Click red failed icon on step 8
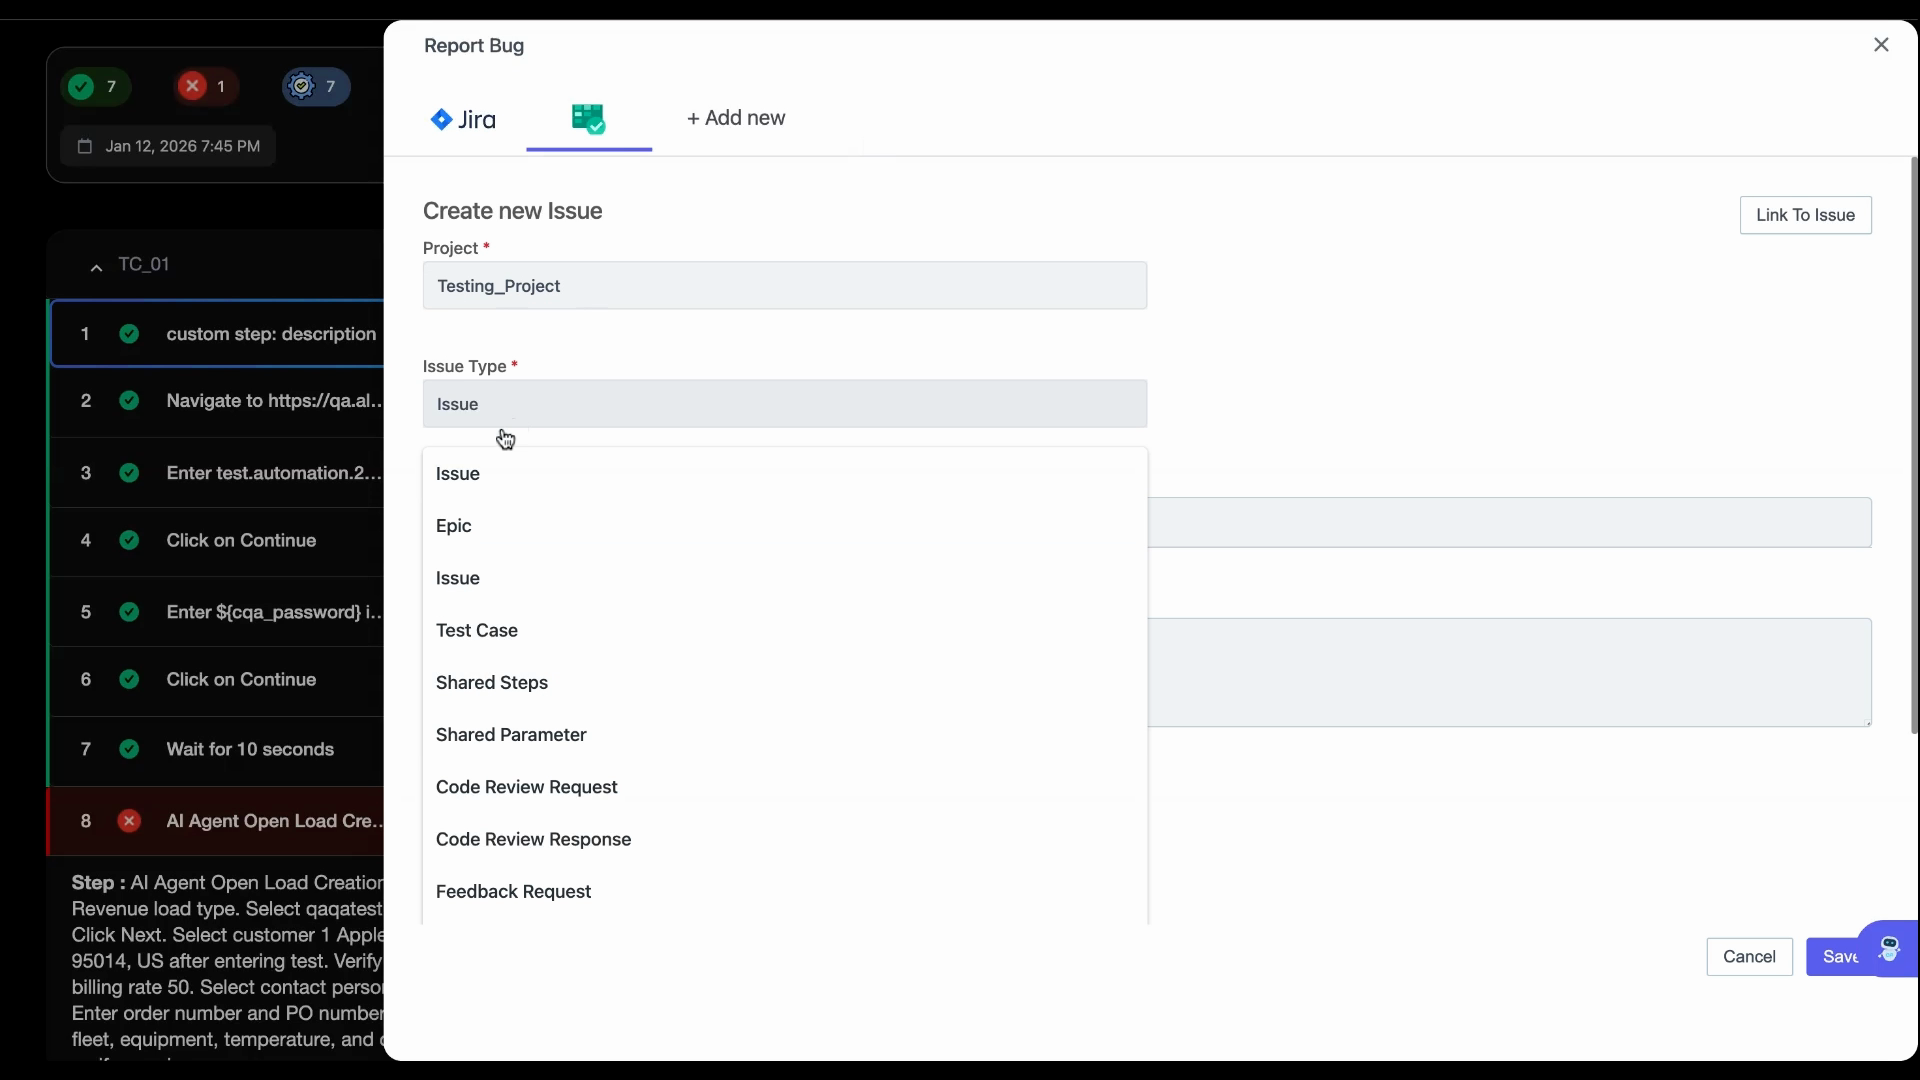1920x1080 pixels. 129,821
